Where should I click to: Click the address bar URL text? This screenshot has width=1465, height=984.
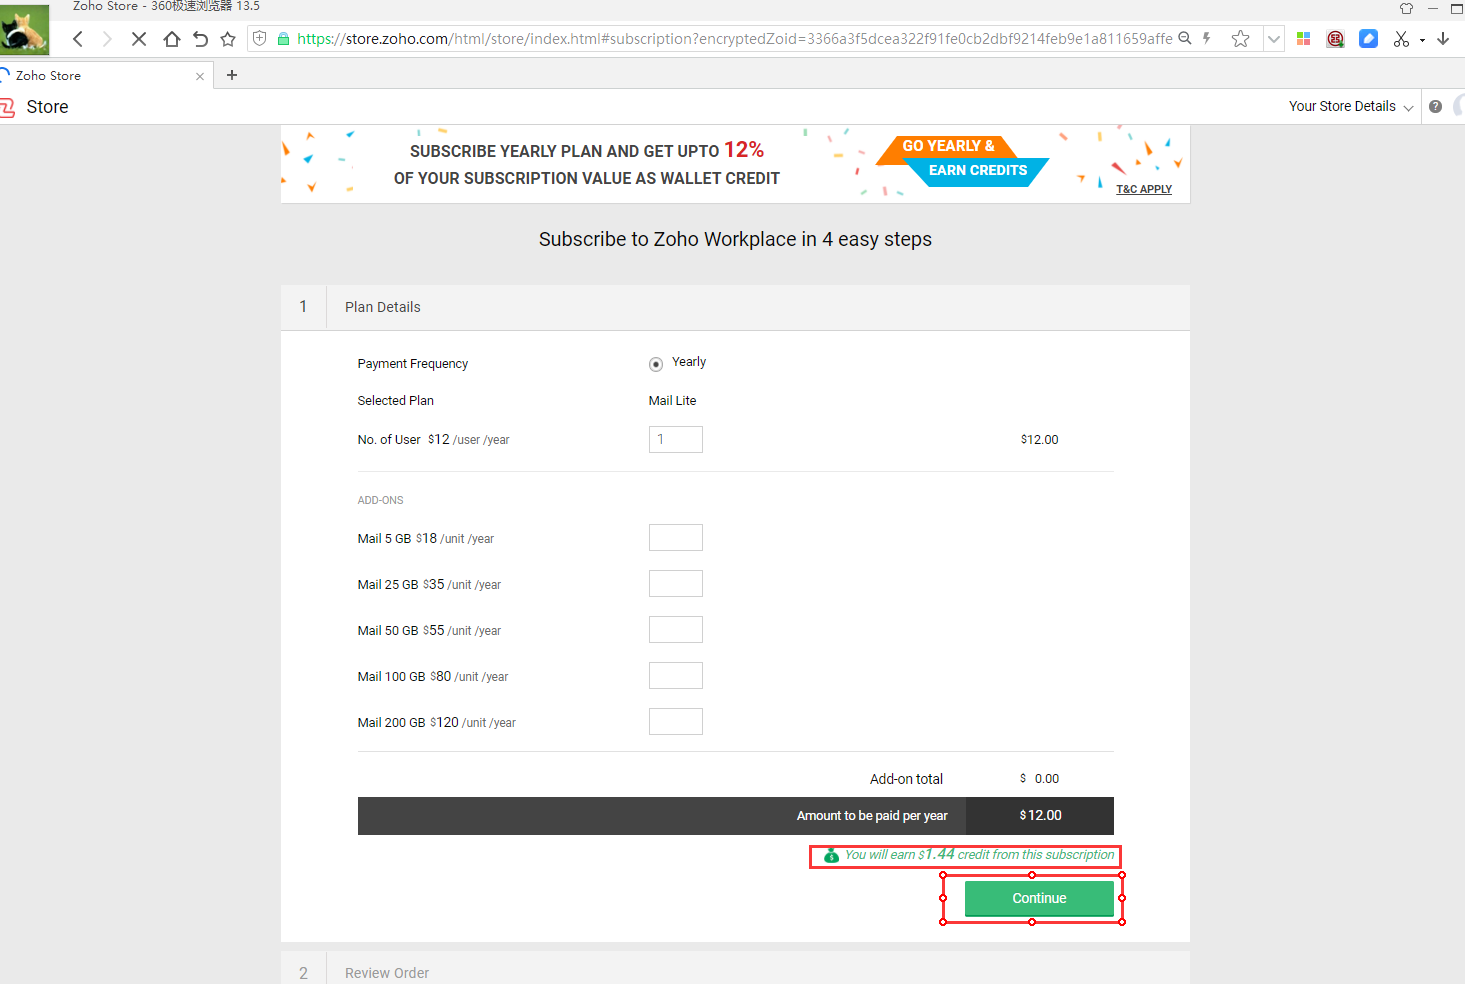(735, 39)
